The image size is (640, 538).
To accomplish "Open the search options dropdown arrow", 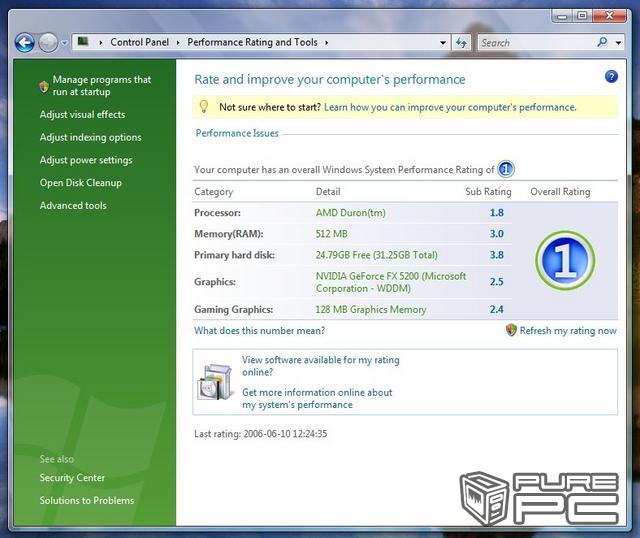I will (618, 42).
